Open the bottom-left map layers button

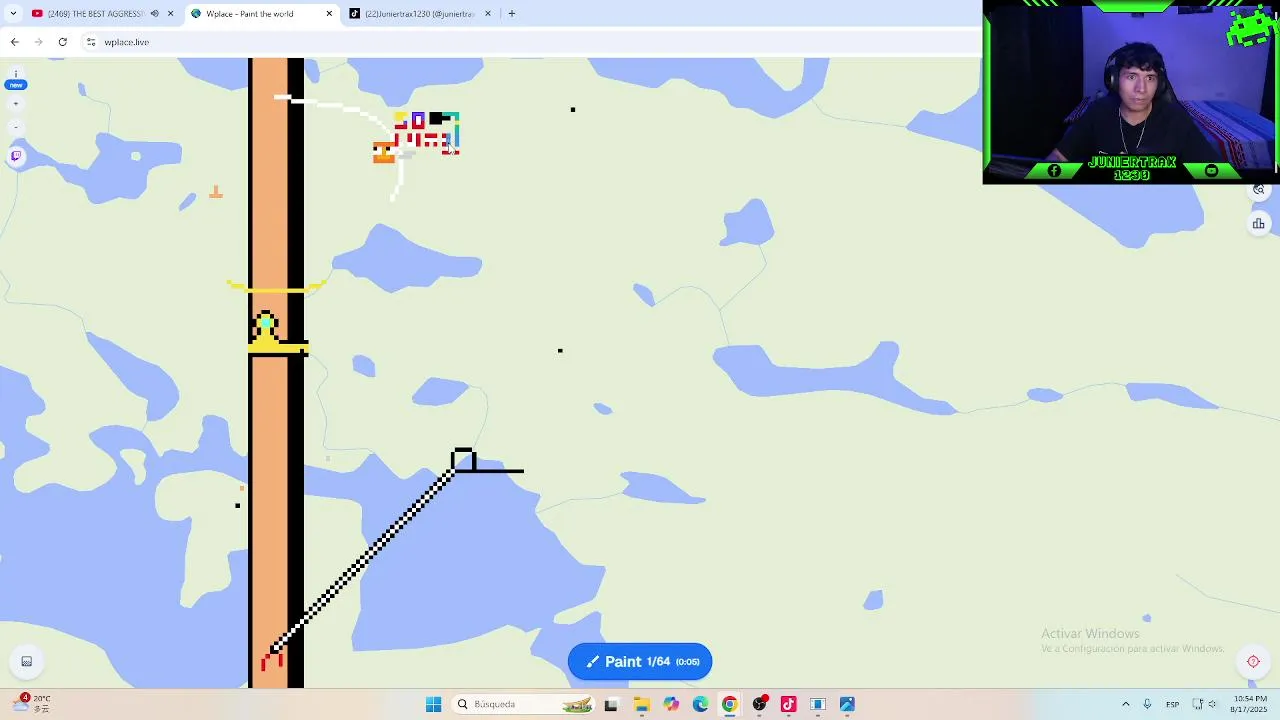(27, 661)
